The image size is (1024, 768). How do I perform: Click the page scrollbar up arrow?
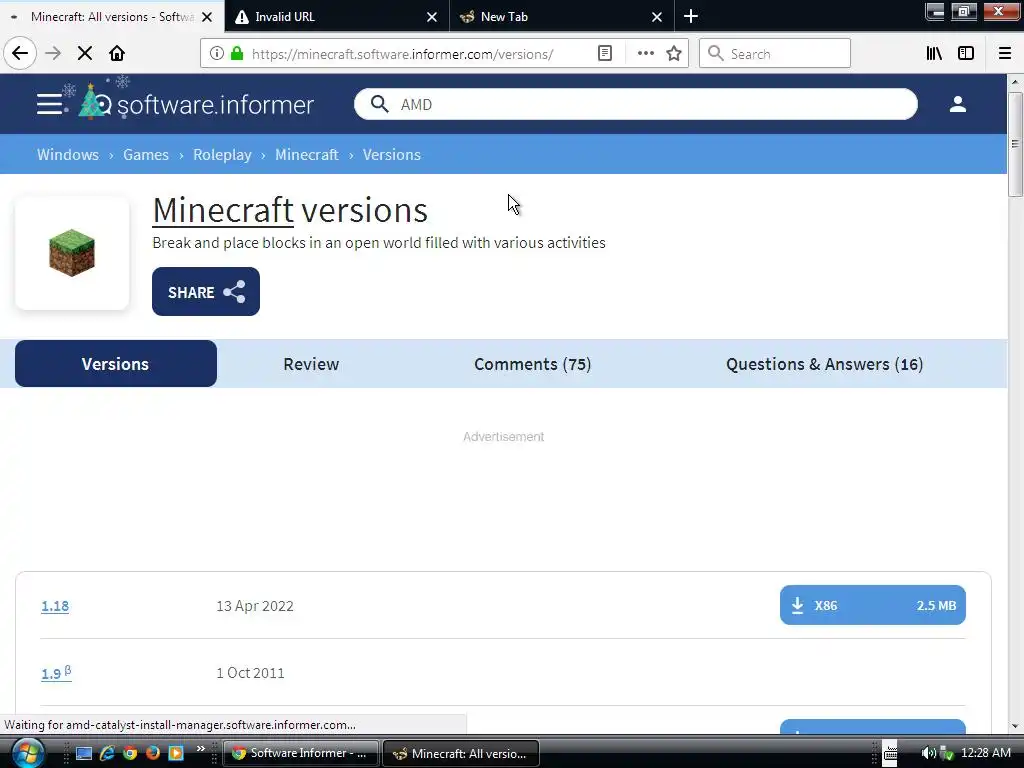1014,82
